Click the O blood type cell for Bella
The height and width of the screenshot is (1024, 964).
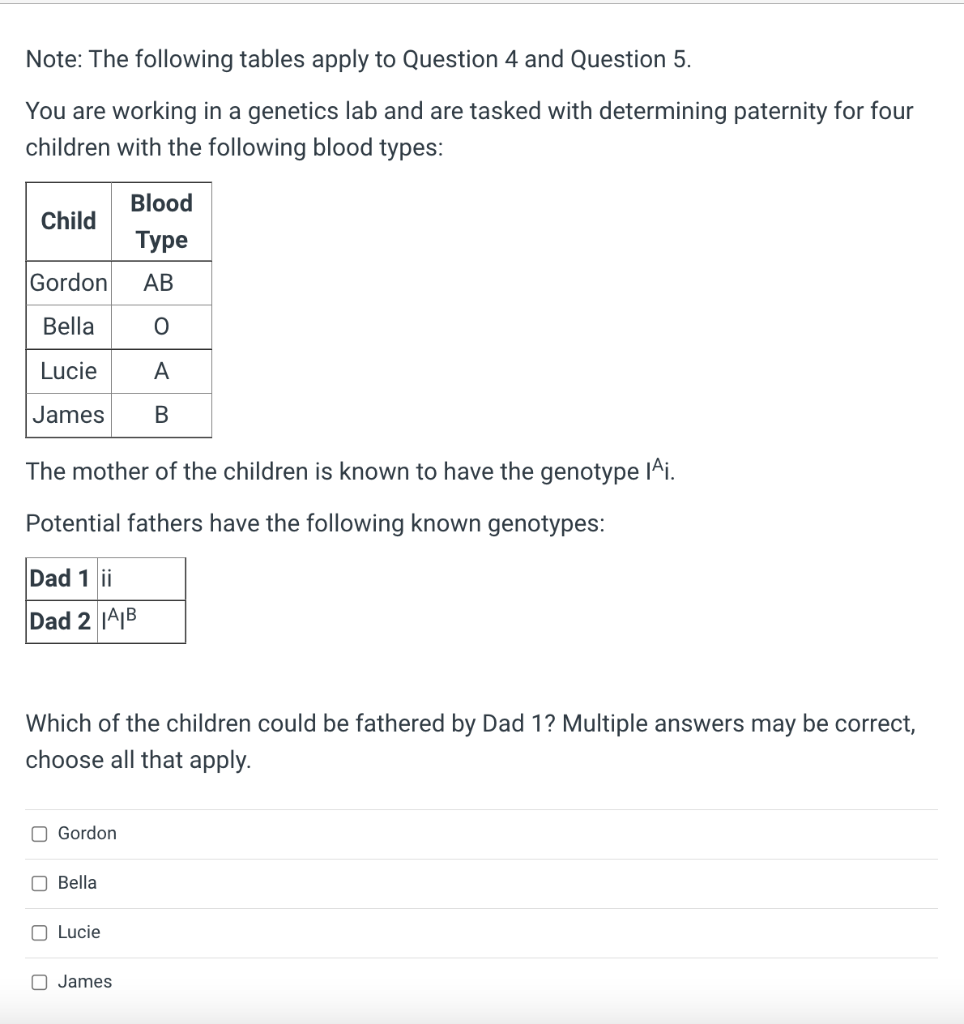click(161, 326)
